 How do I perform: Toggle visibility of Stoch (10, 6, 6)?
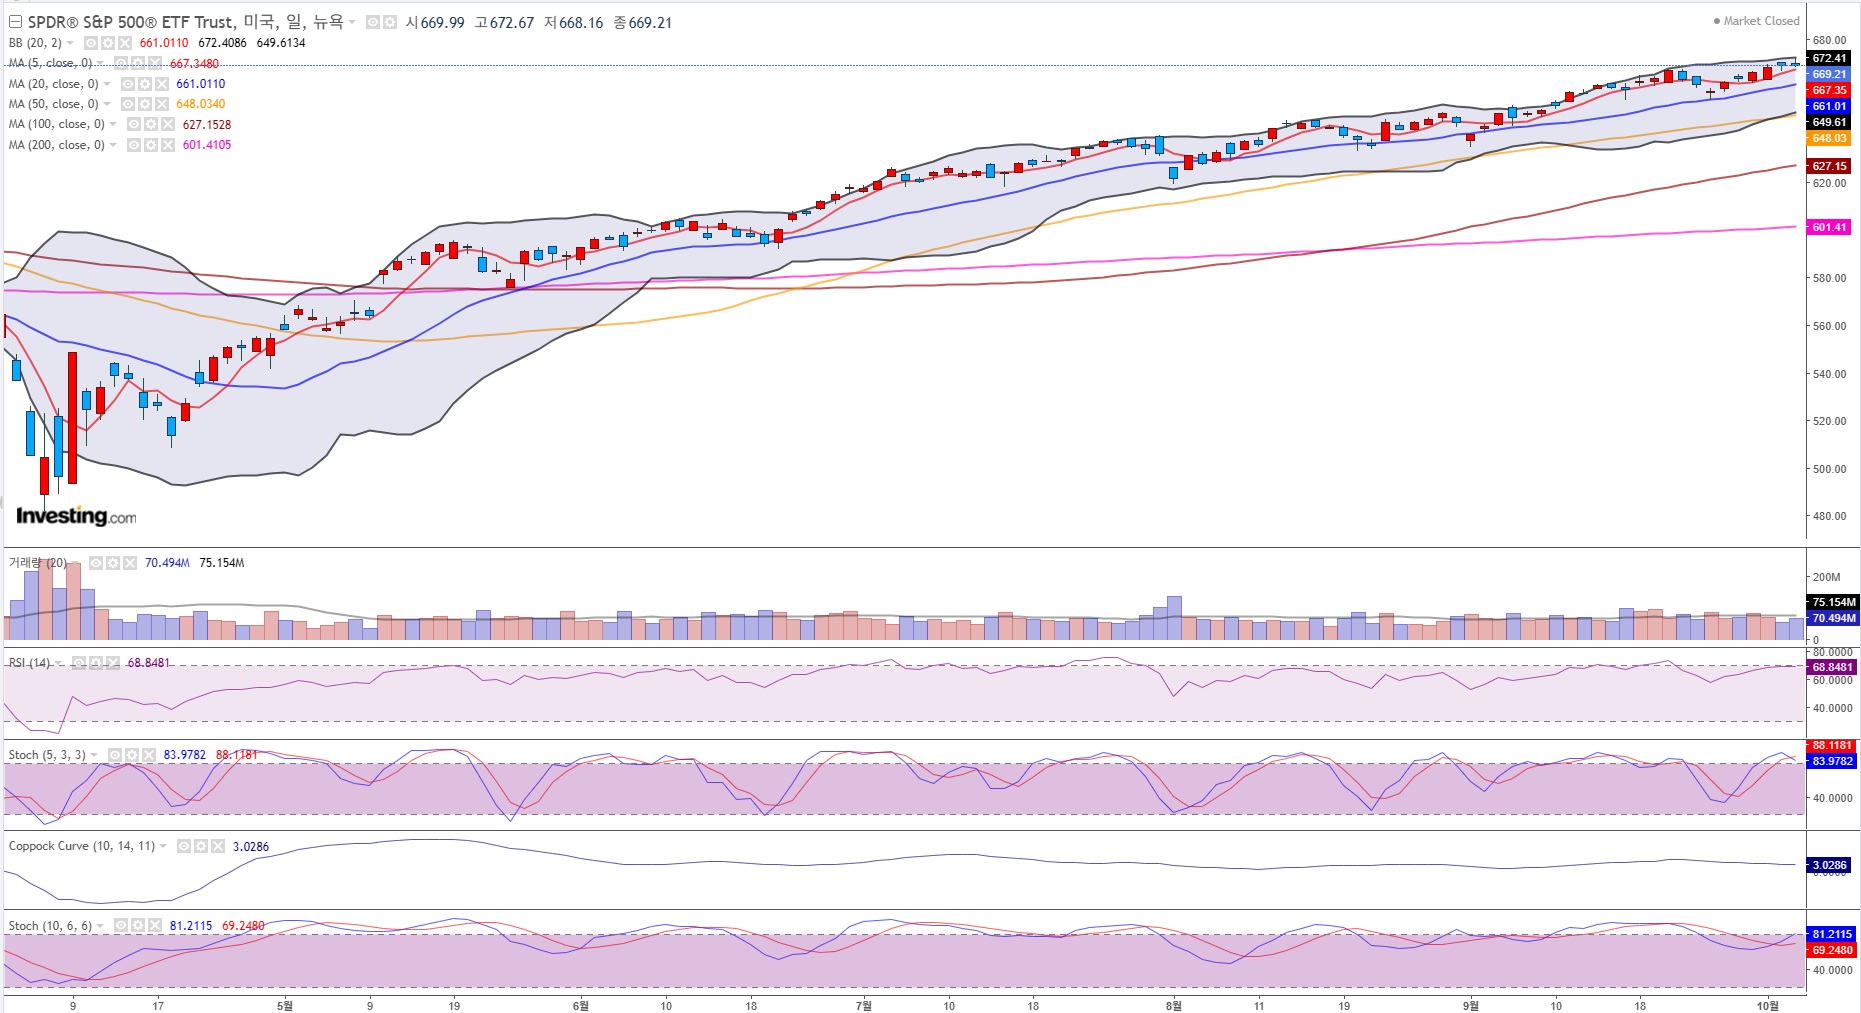[x=121, y=926]
